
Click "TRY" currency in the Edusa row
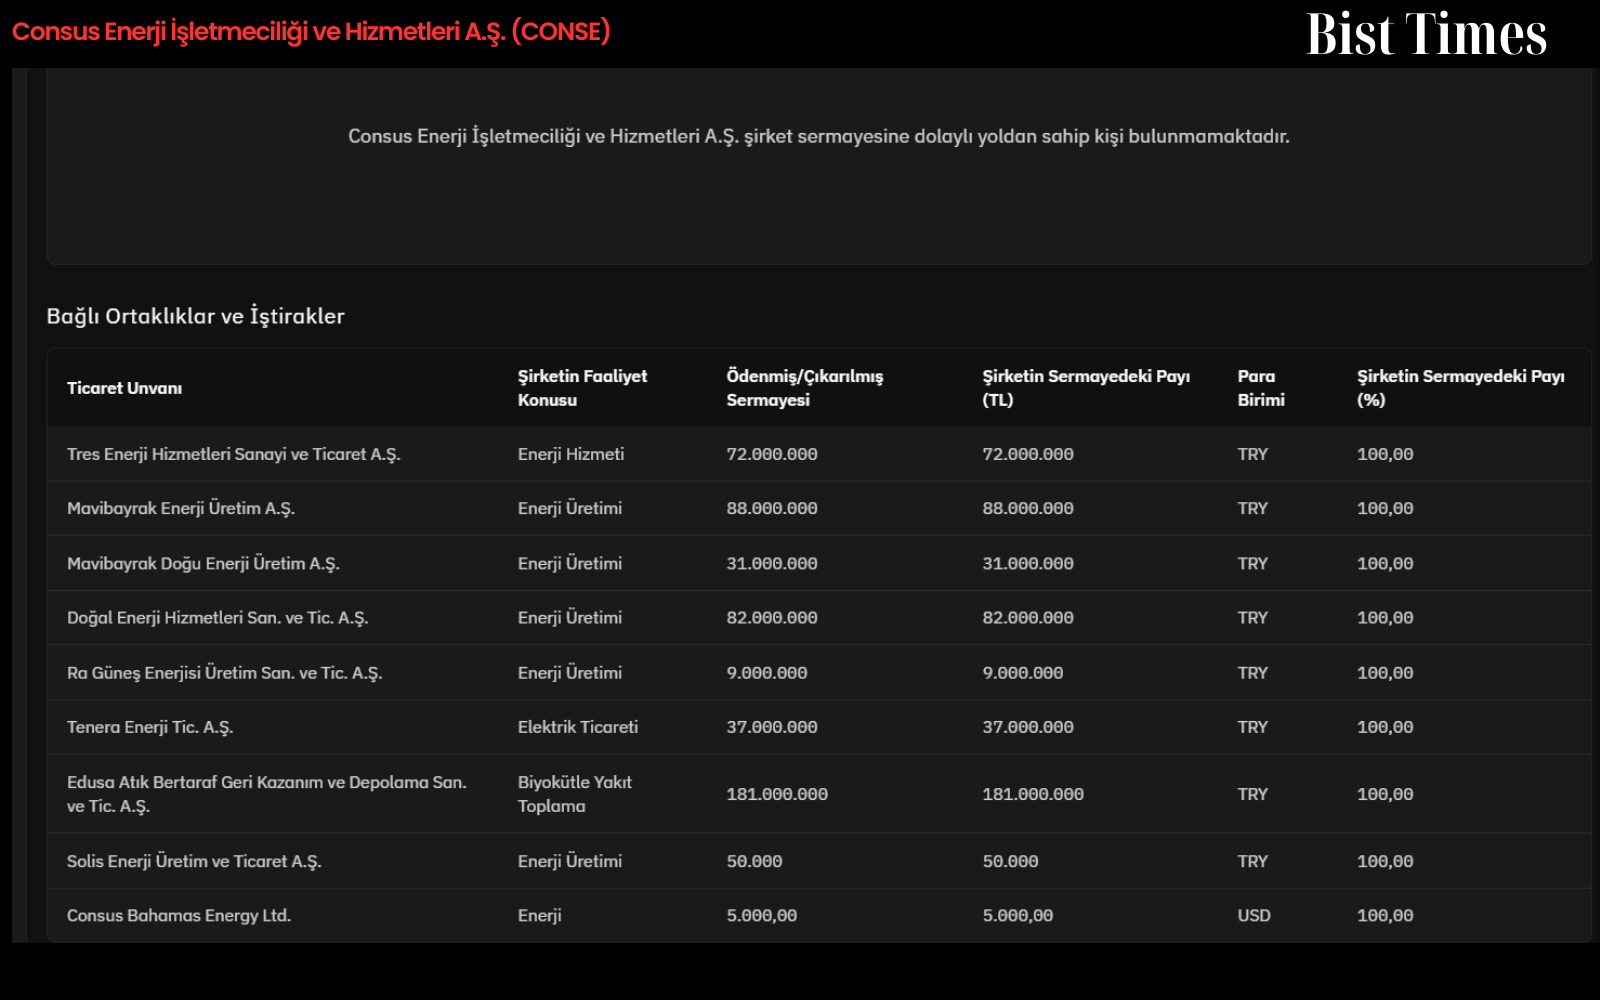pos(1253,794)
